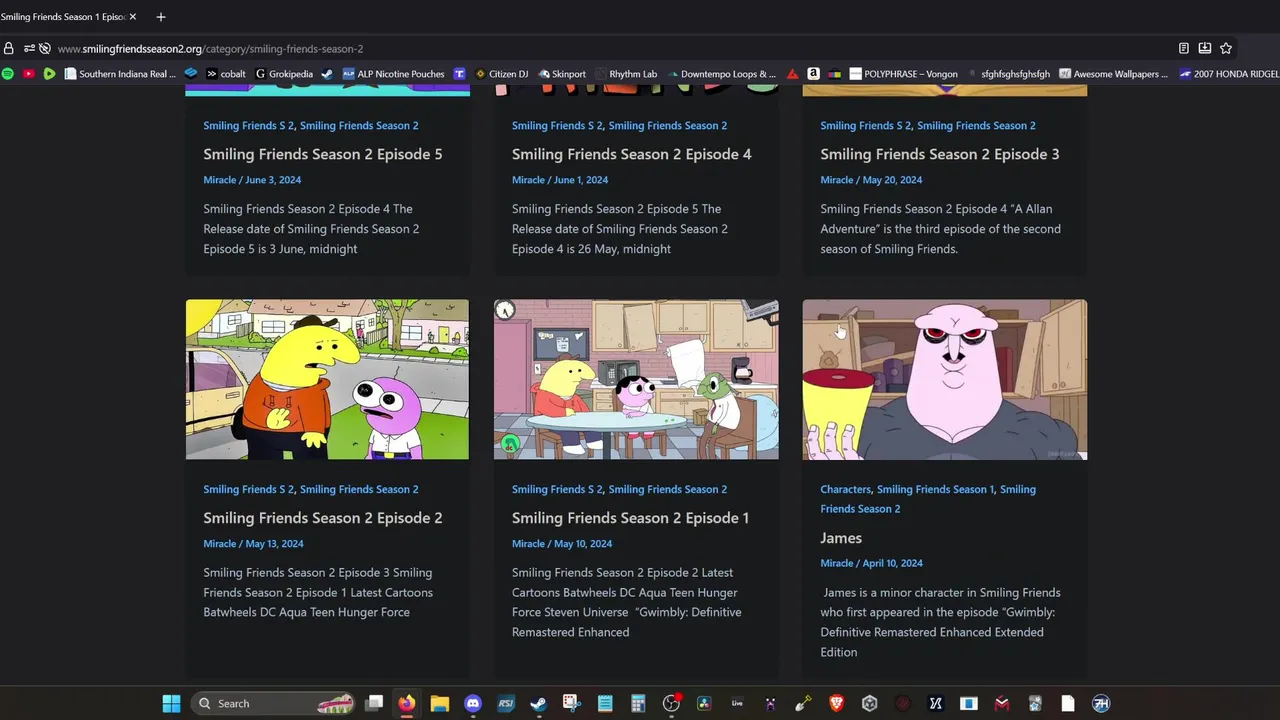Viewport: 1280px width, 720px height.
Task: Open the YouTube bookmark icon
Action: coord(28,74)
